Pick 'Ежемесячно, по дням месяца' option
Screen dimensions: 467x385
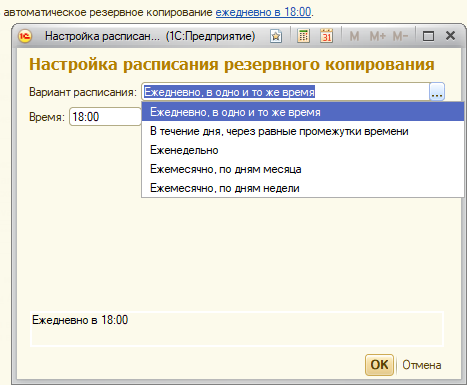click(x=303, y=169)
